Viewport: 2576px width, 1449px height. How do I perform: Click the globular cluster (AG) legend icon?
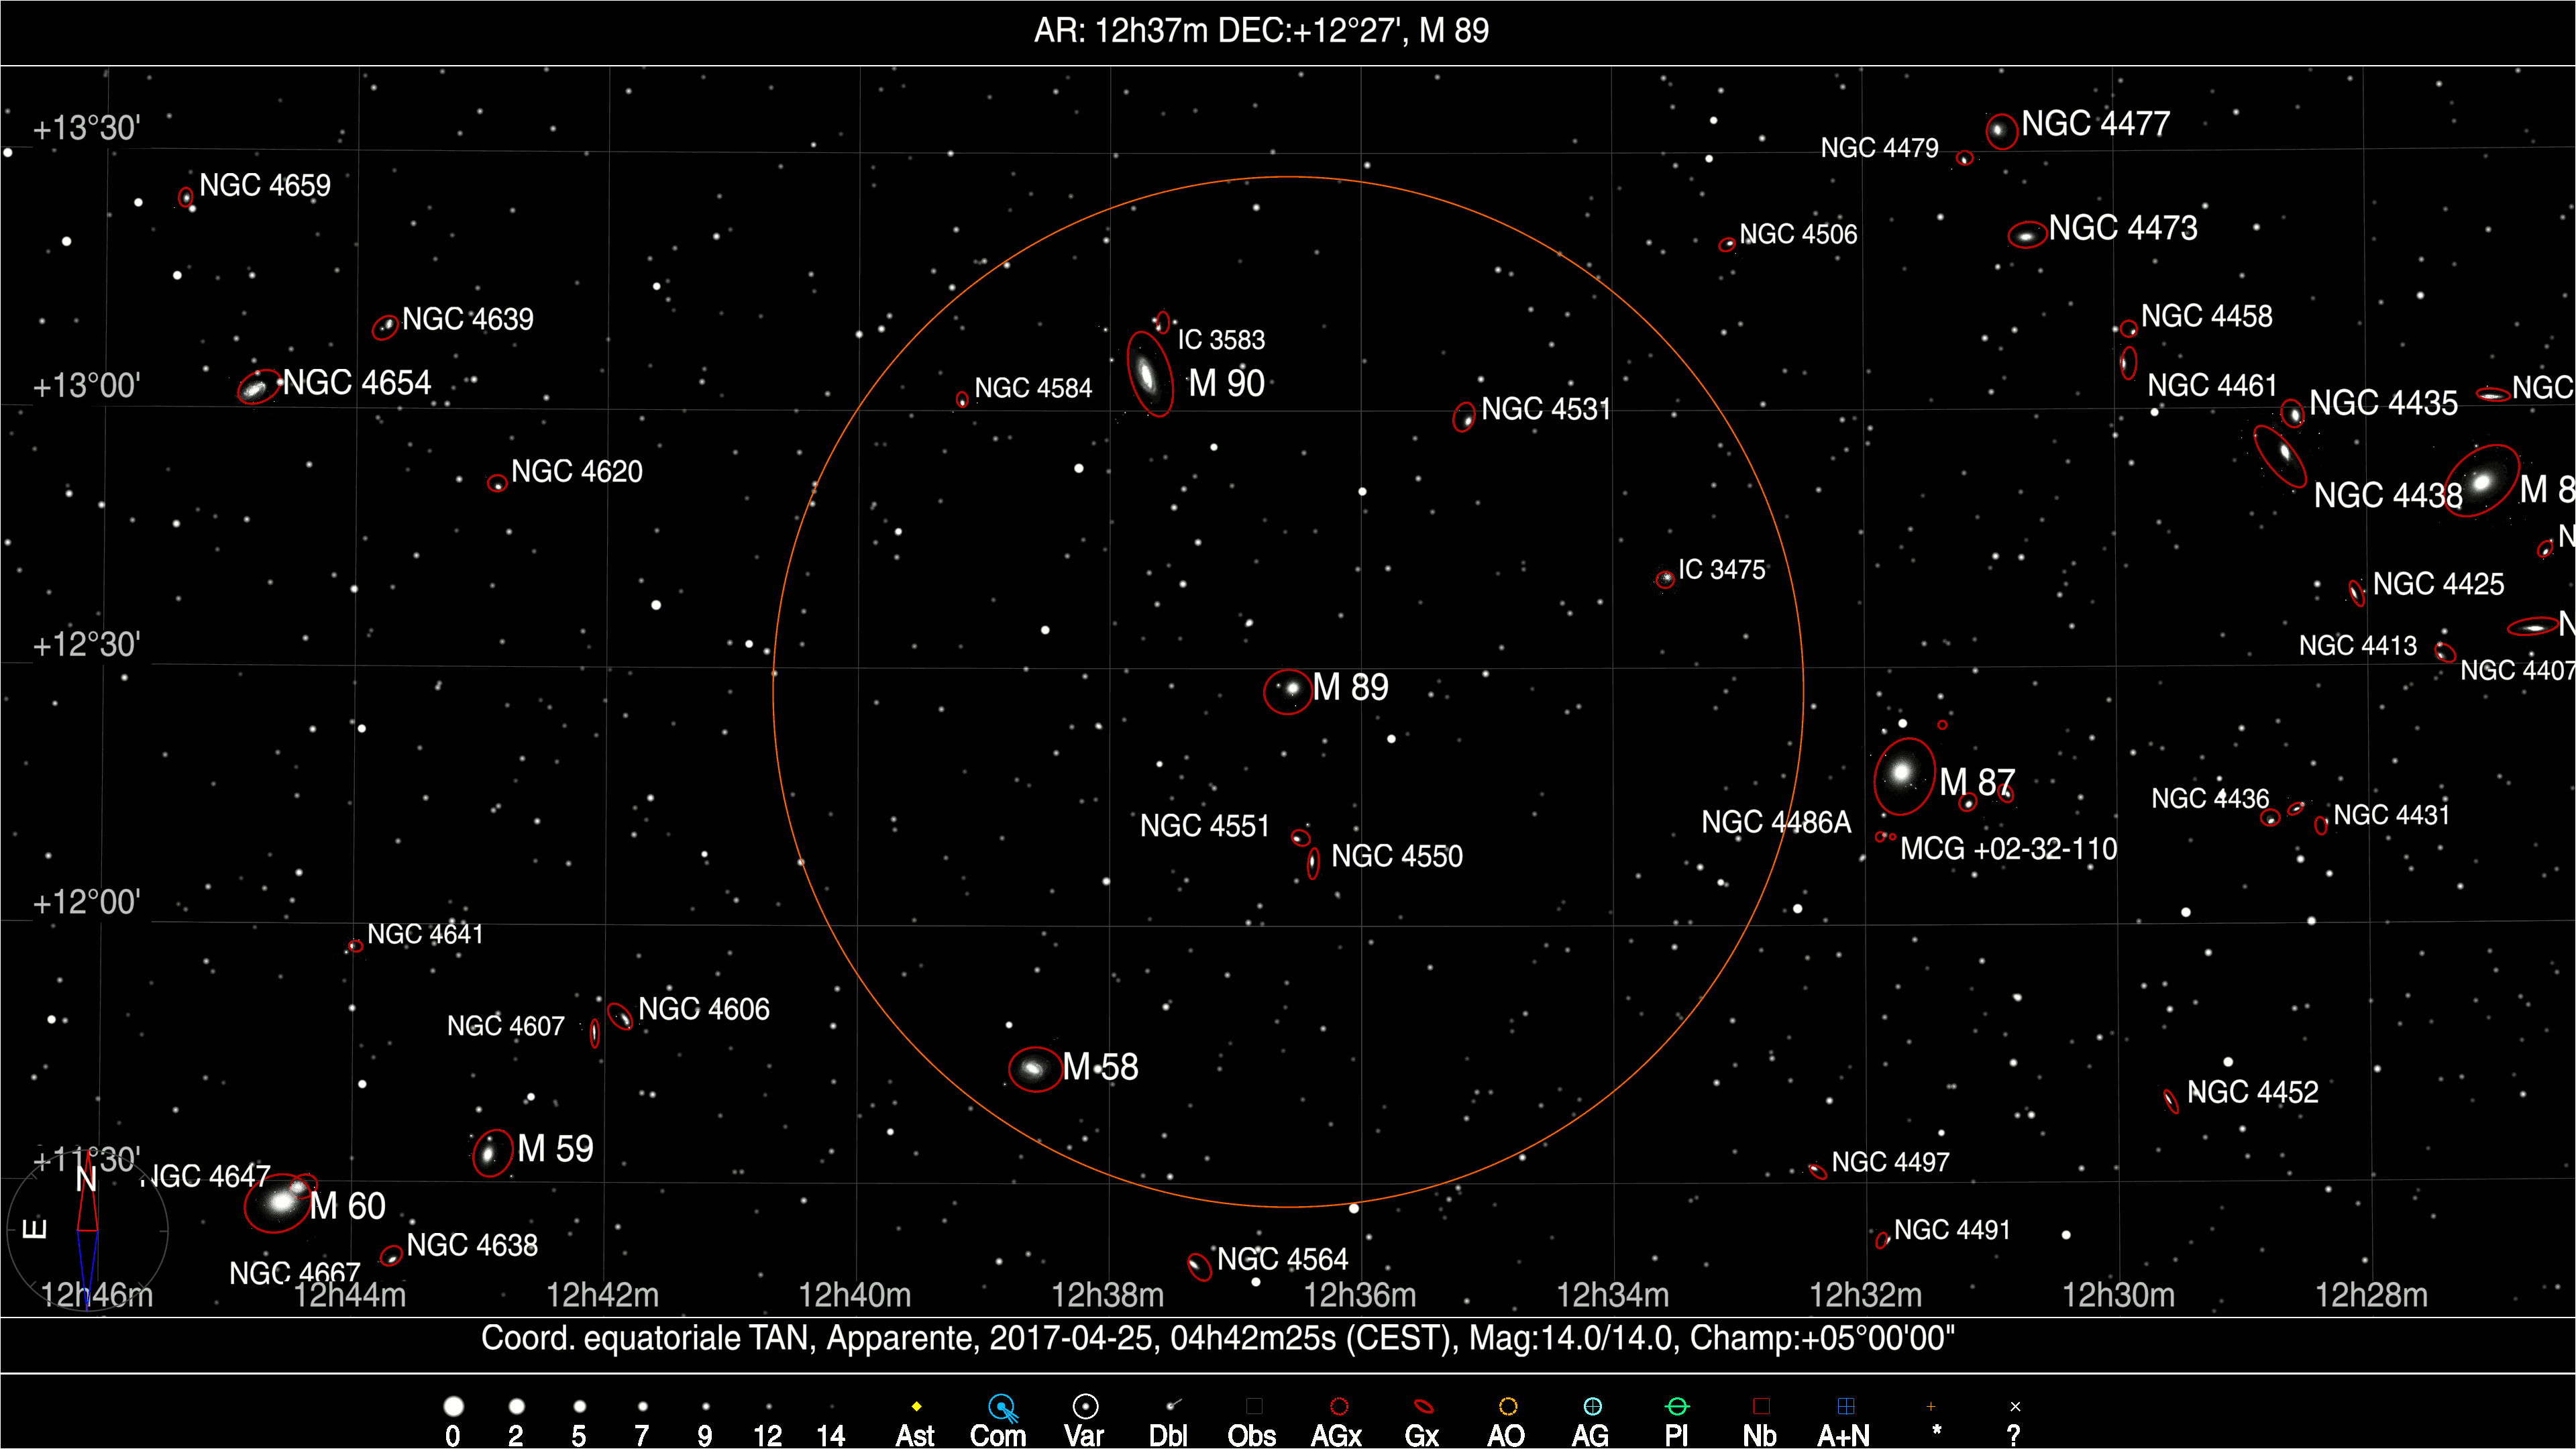[1592, 1407]
